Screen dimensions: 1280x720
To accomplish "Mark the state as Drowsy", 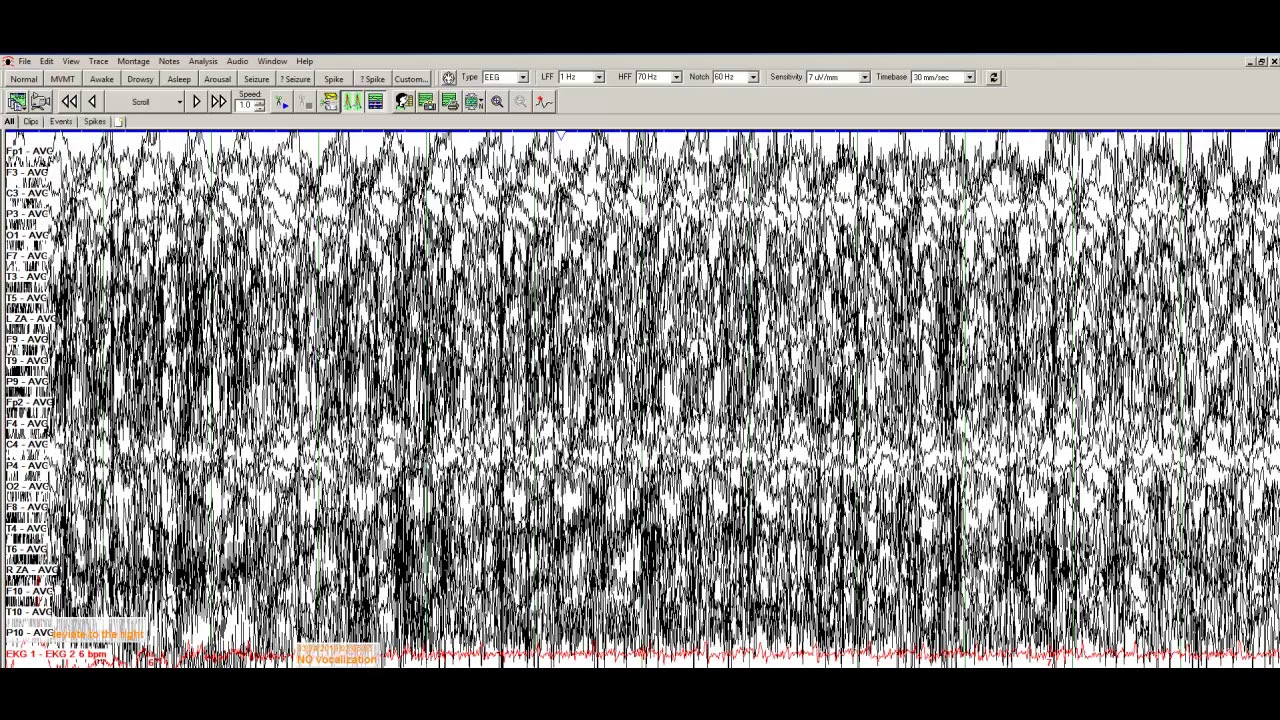I will (140, 79).
